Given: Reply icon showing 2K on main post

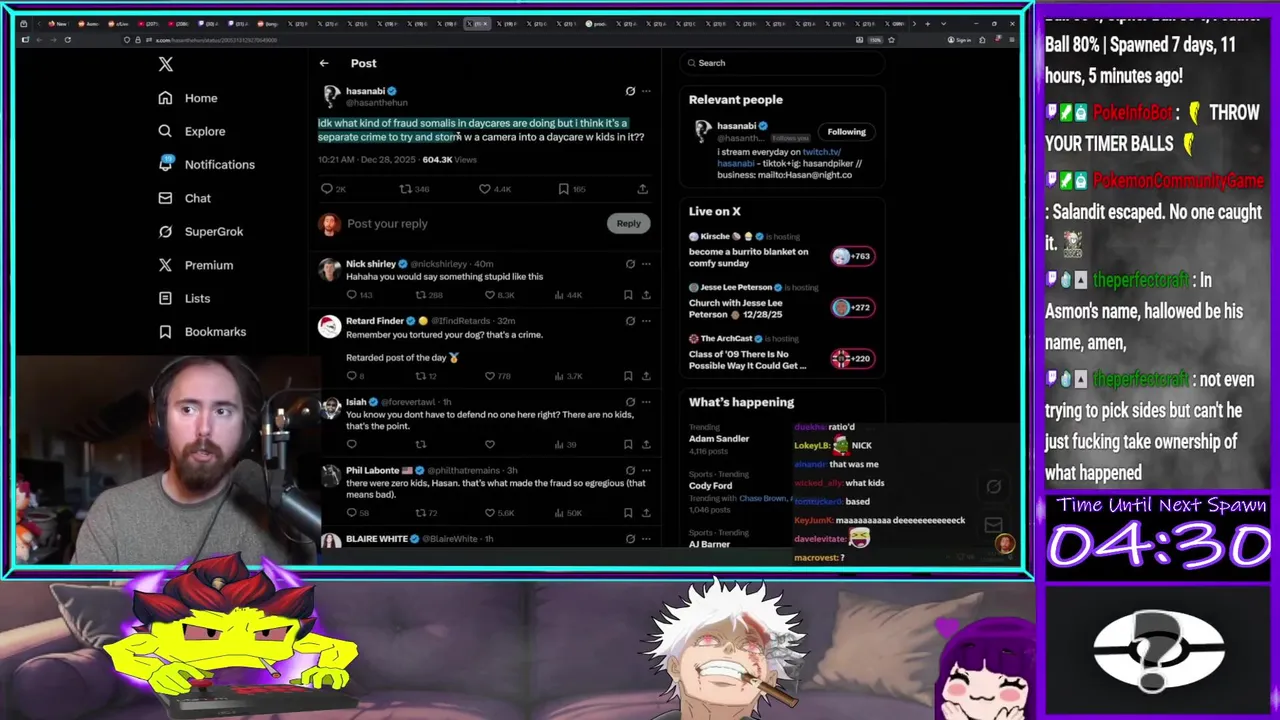Looking at the screenshot, I should click(x=333, y=188).
